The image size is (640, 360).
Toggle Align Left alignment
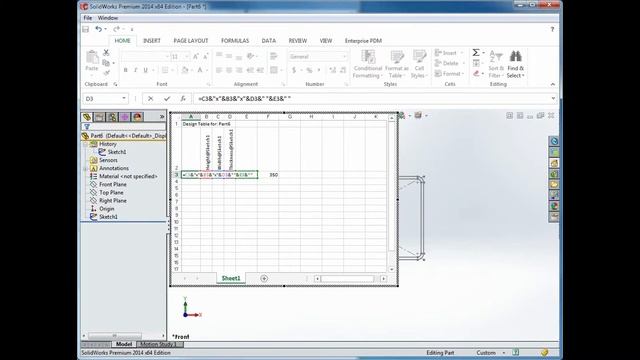(219, 70)
